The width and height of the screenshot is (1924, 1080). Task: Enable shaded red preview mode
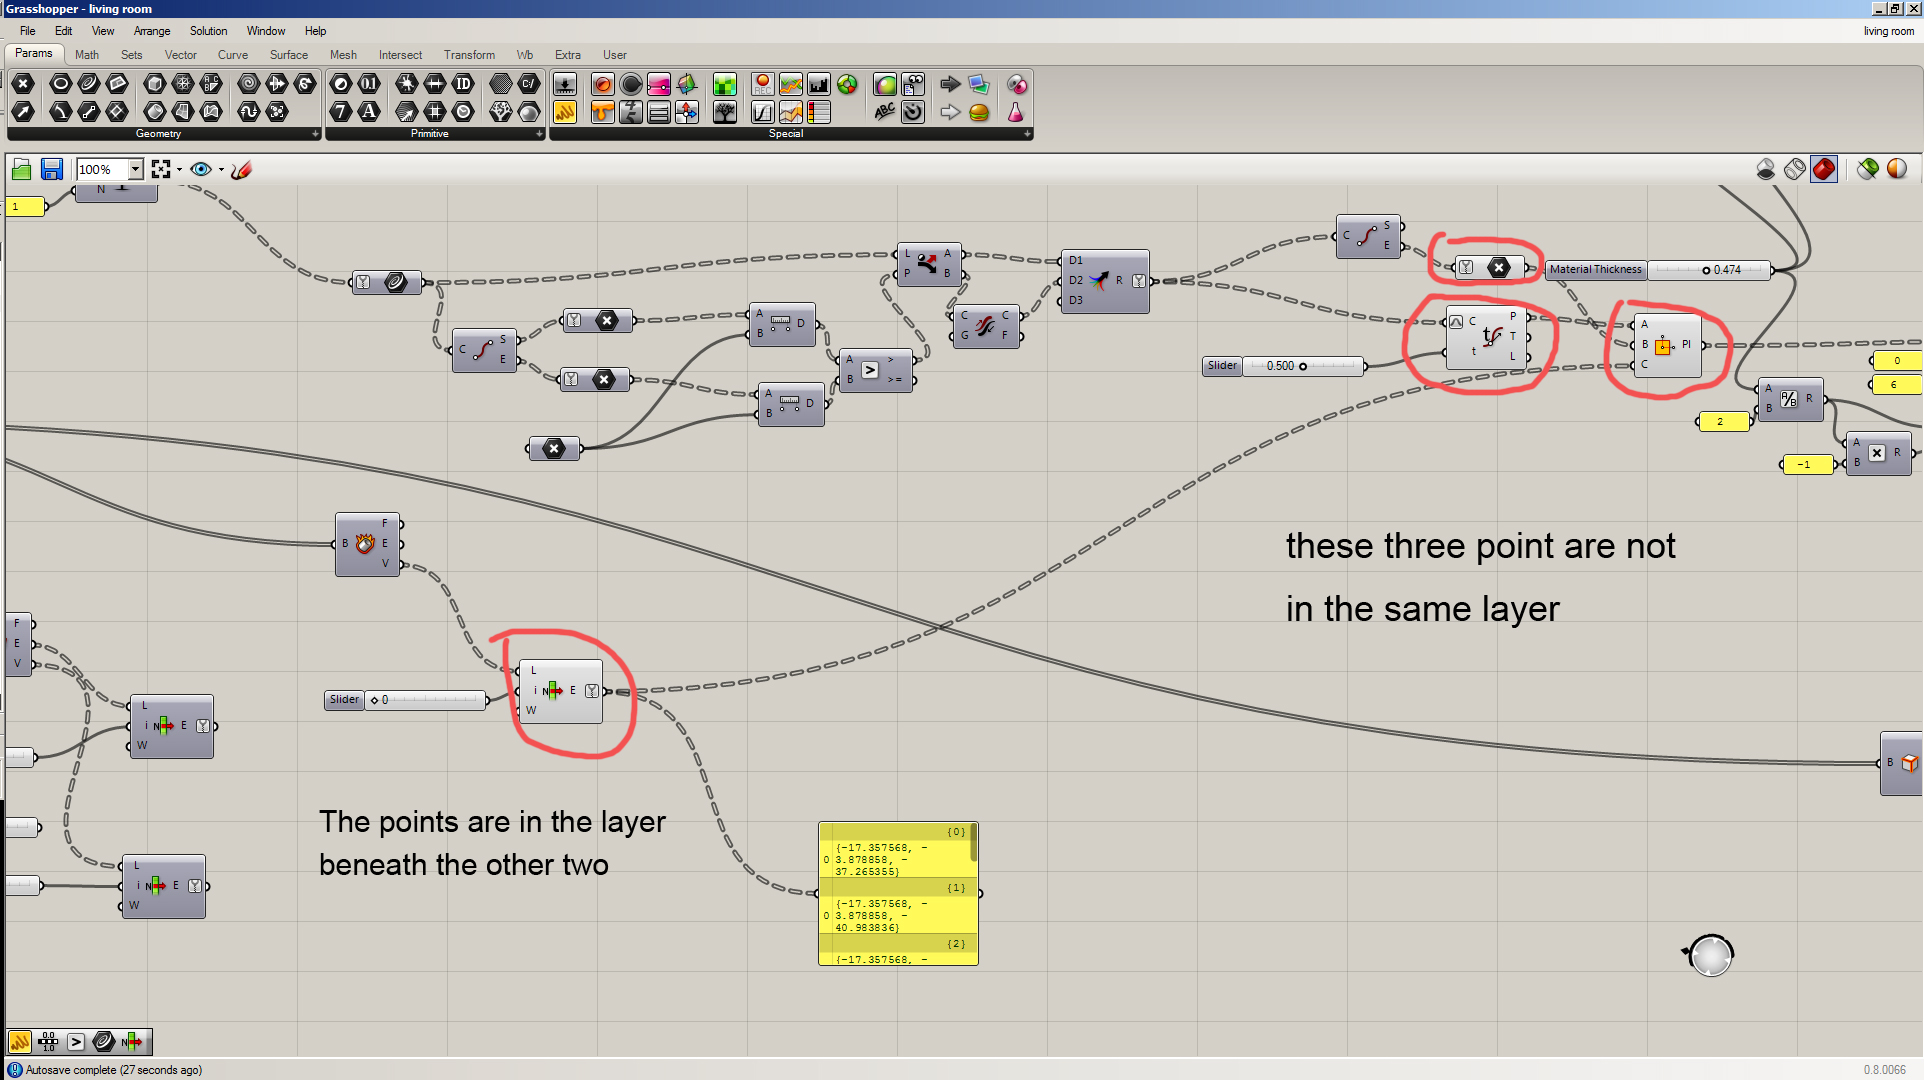(1823, 169)
